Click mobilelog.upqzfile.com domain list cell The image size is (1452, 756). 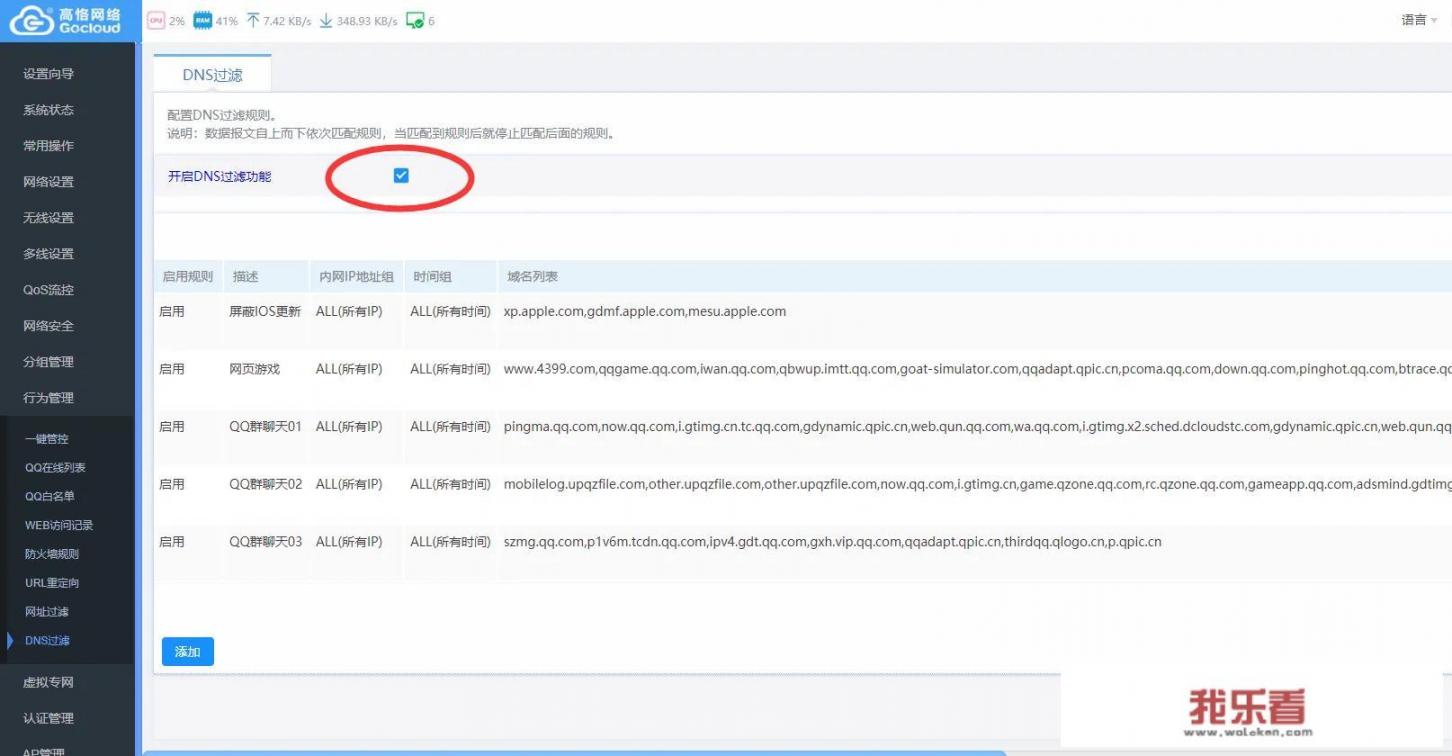point(977,484)
